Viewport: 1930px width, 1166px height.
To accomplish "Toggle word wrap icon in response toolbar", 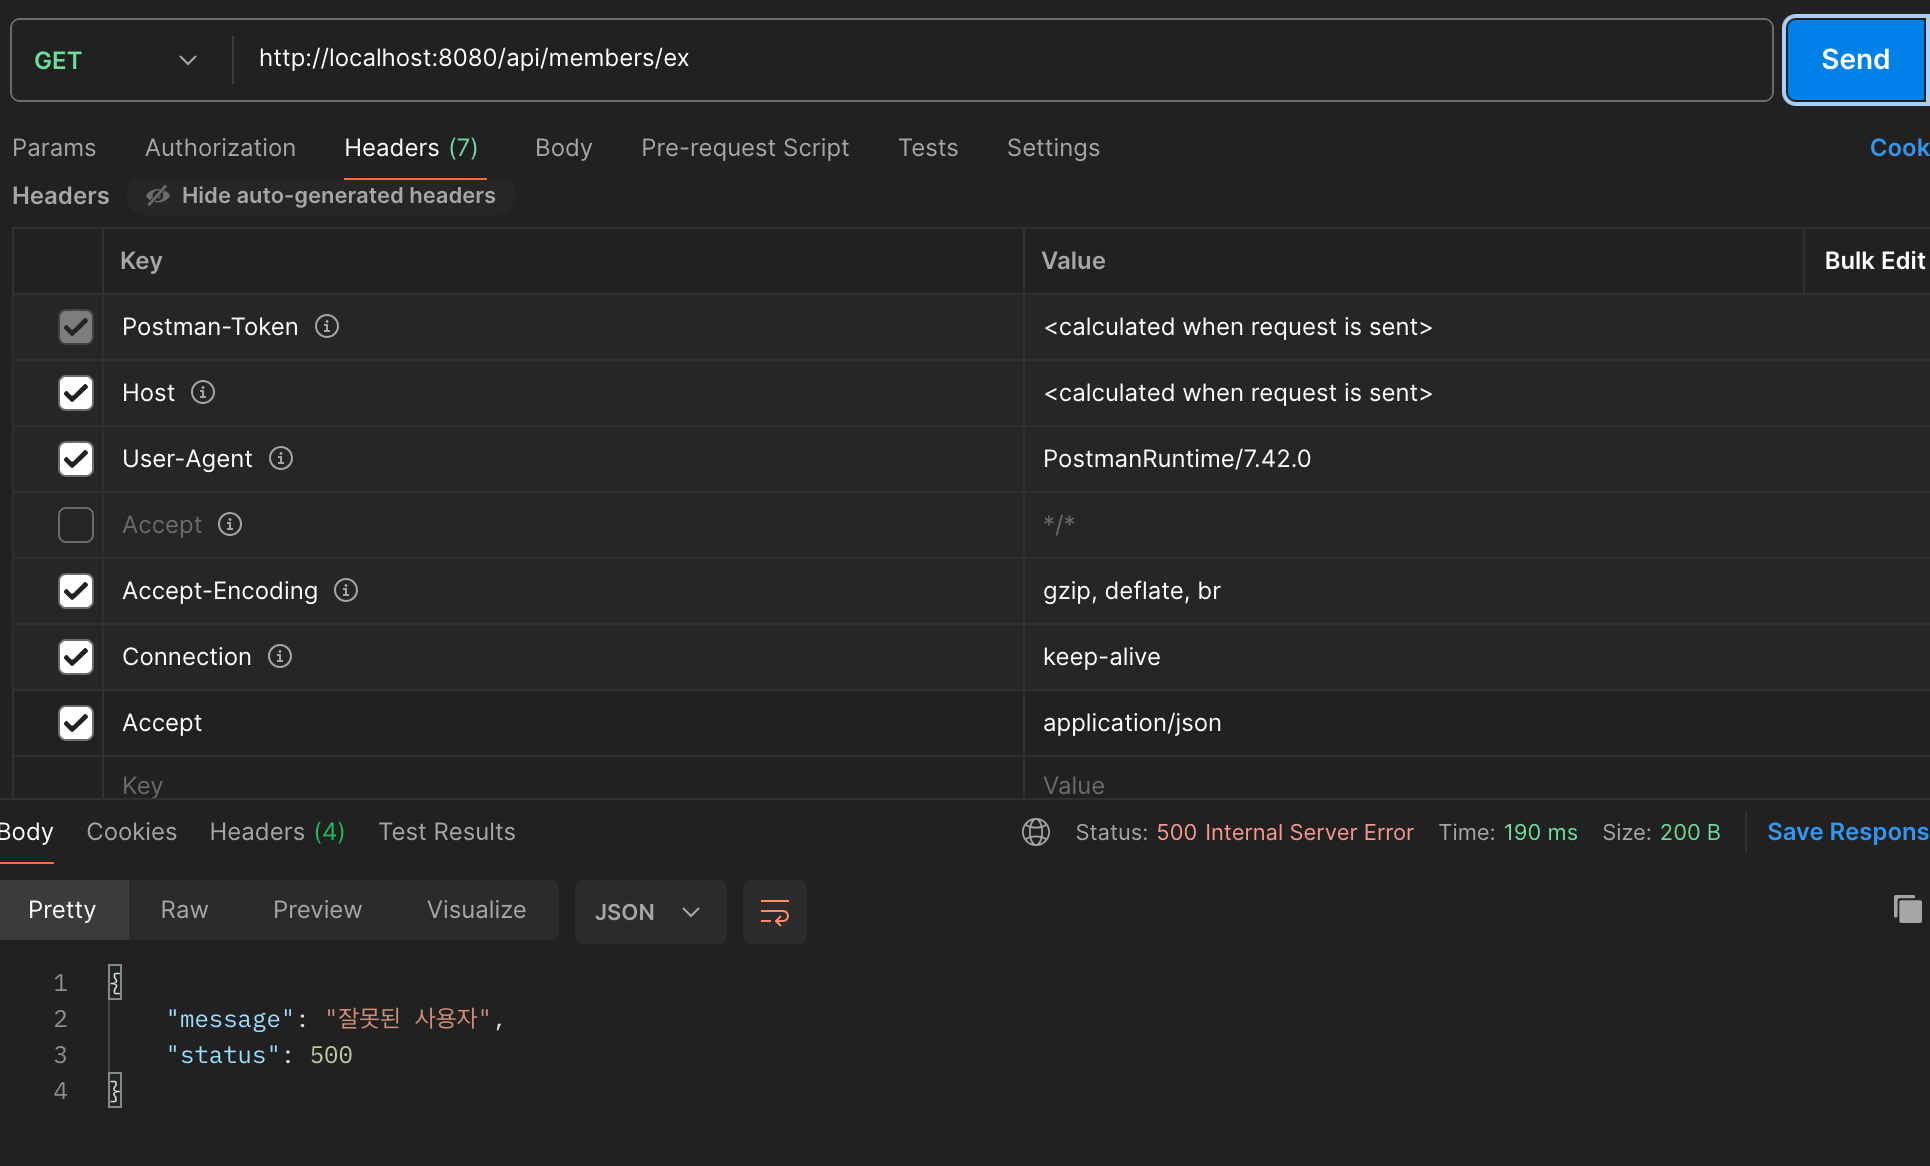I will pyautogui.click(x=774, y=912).
